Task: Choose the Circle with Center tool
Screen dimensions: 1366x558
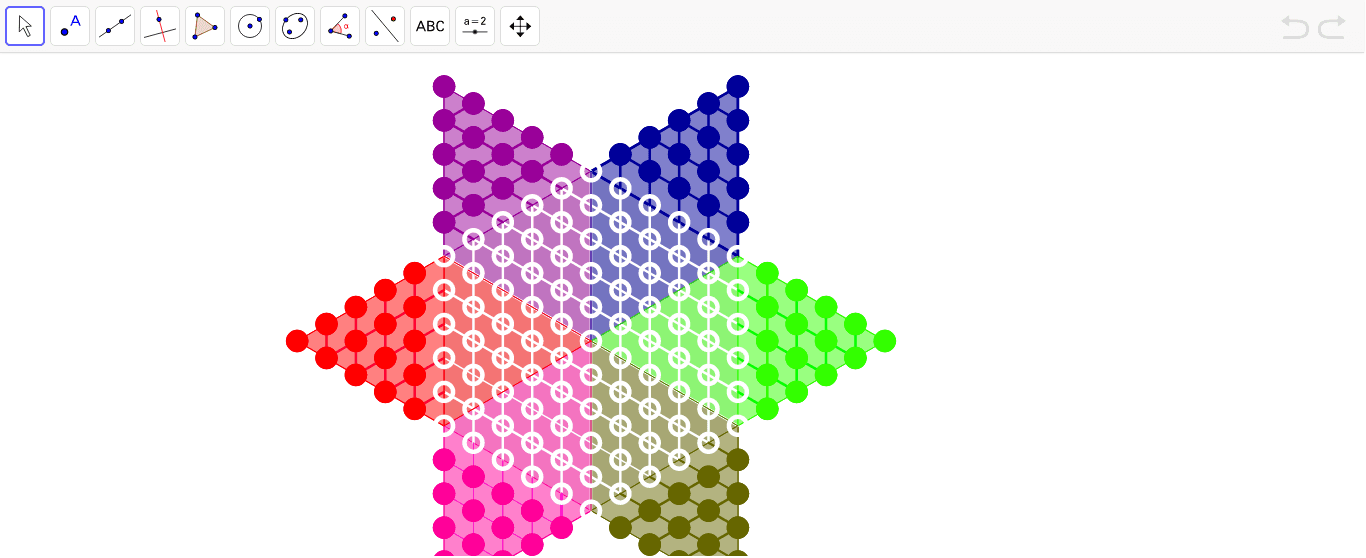Action: tap(250, 26)
